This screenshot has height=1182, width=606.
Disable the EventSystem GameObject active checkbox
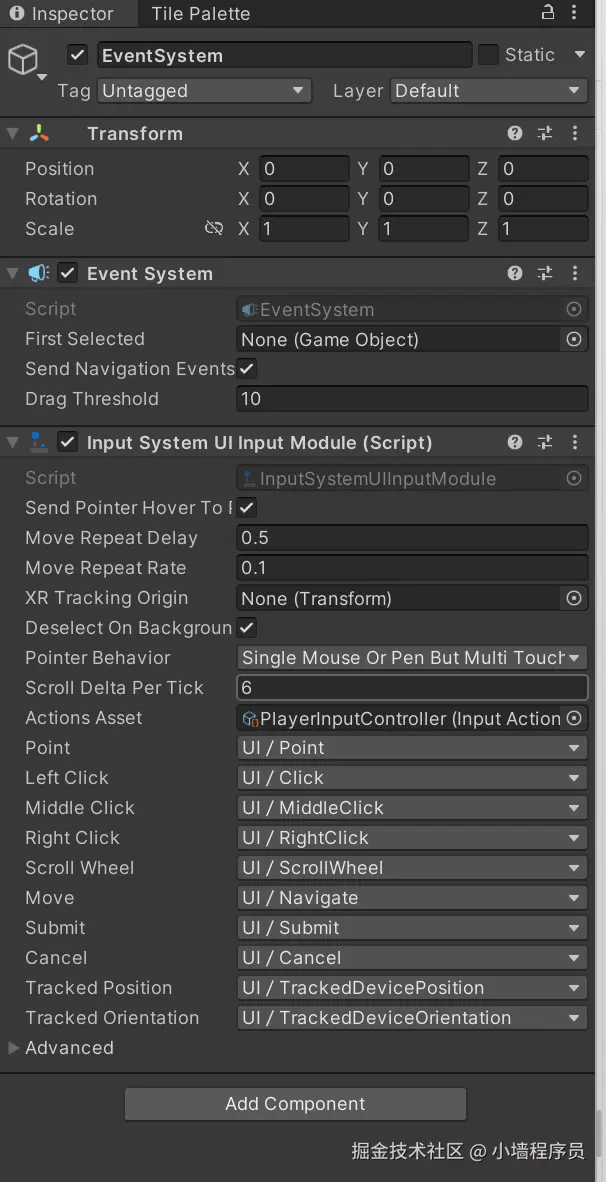(x=78, y=55)
